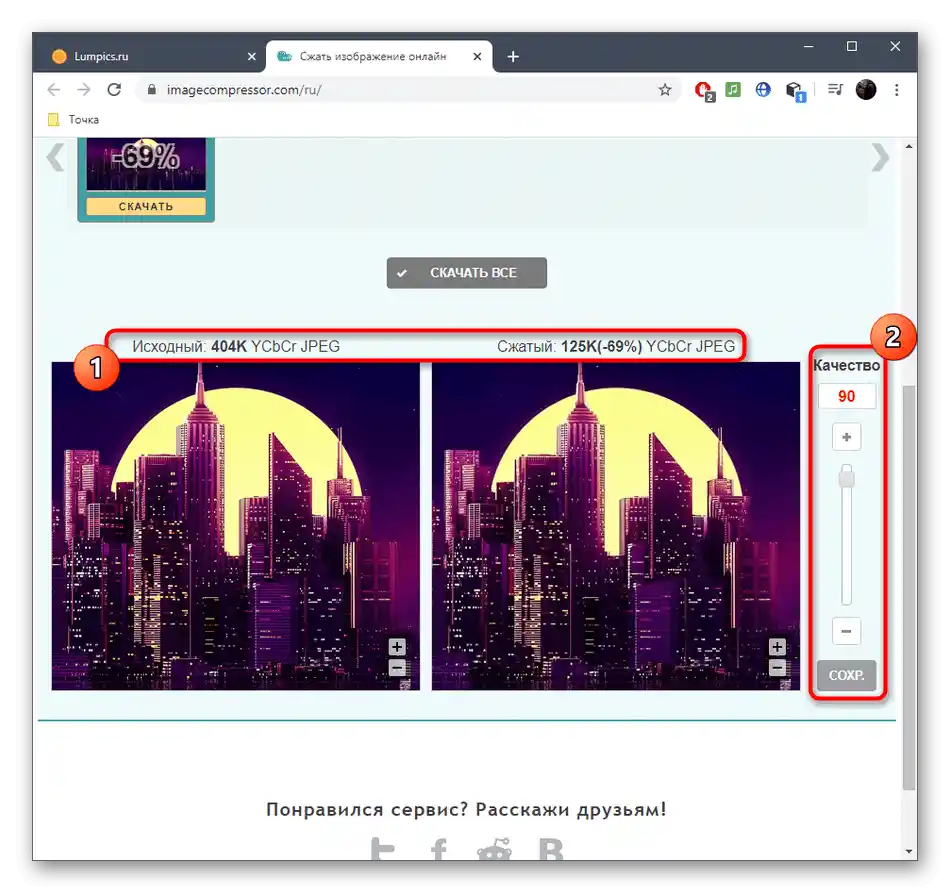Click the compressed city image preview

(x=616, y=526)
